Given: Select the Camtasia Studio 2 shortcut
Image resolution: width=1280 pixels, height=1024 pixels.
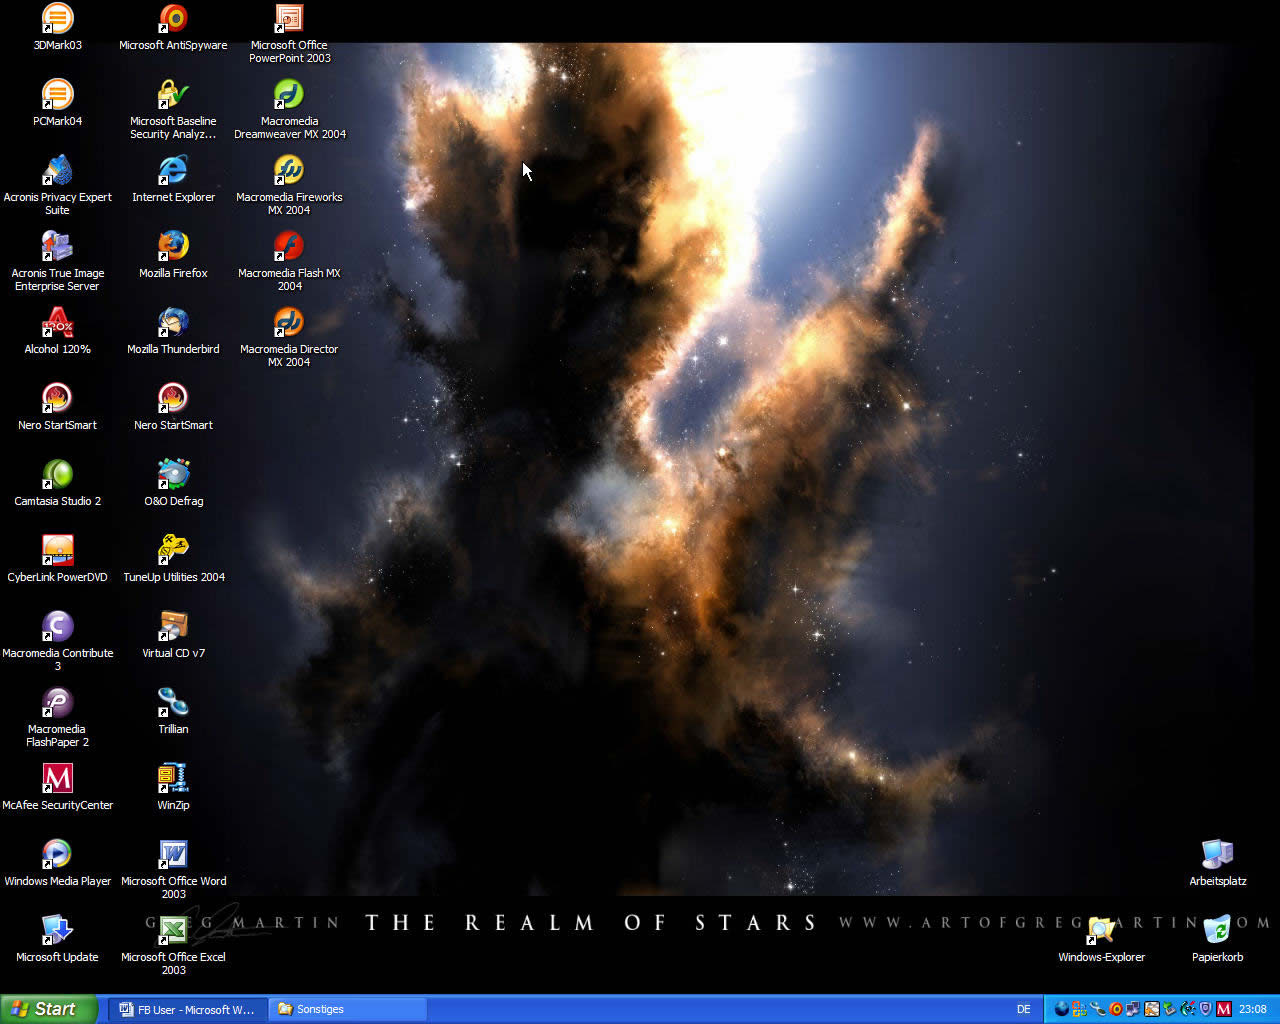Looking at the screenshot, I should (x=57, y=484).
